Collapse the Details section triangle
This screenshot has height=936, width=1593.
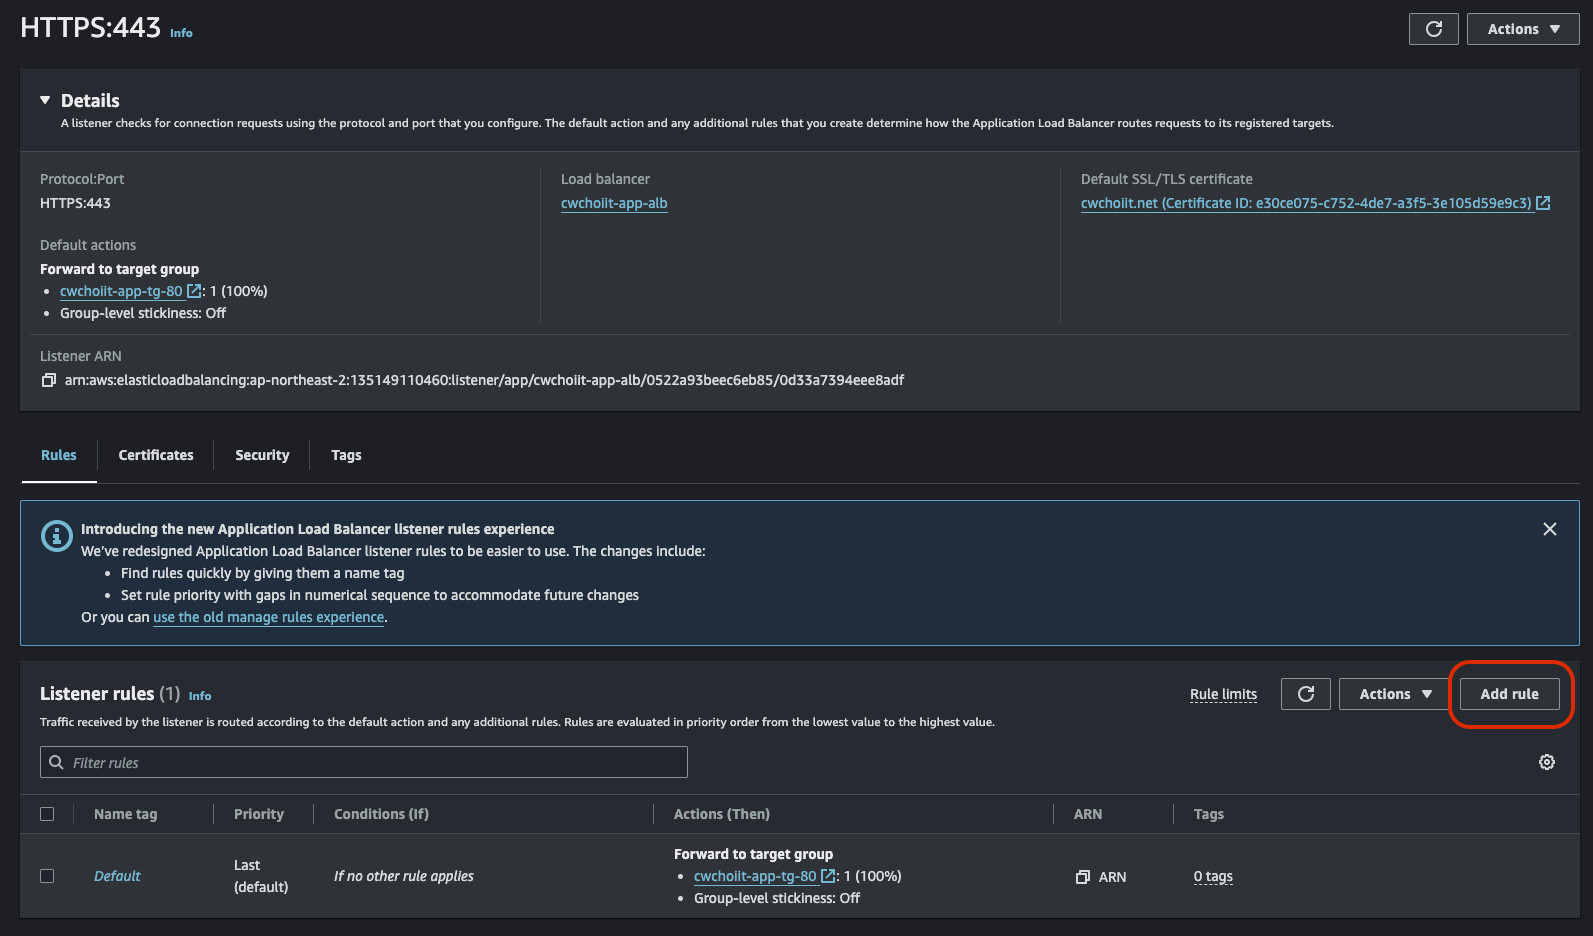tap(45, 100)
